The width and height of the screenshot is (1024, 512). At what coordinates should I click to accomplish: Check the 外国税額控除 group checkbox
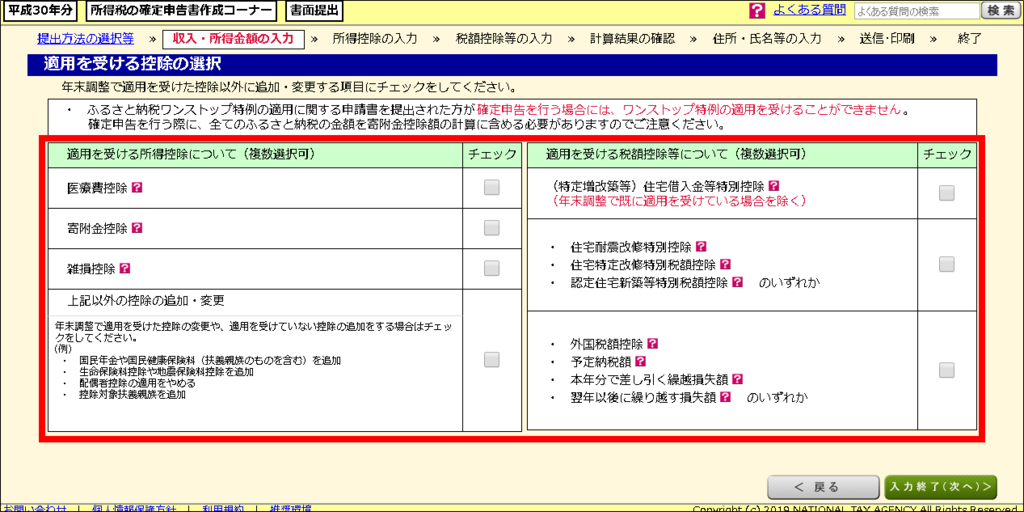tap(946, 370)
